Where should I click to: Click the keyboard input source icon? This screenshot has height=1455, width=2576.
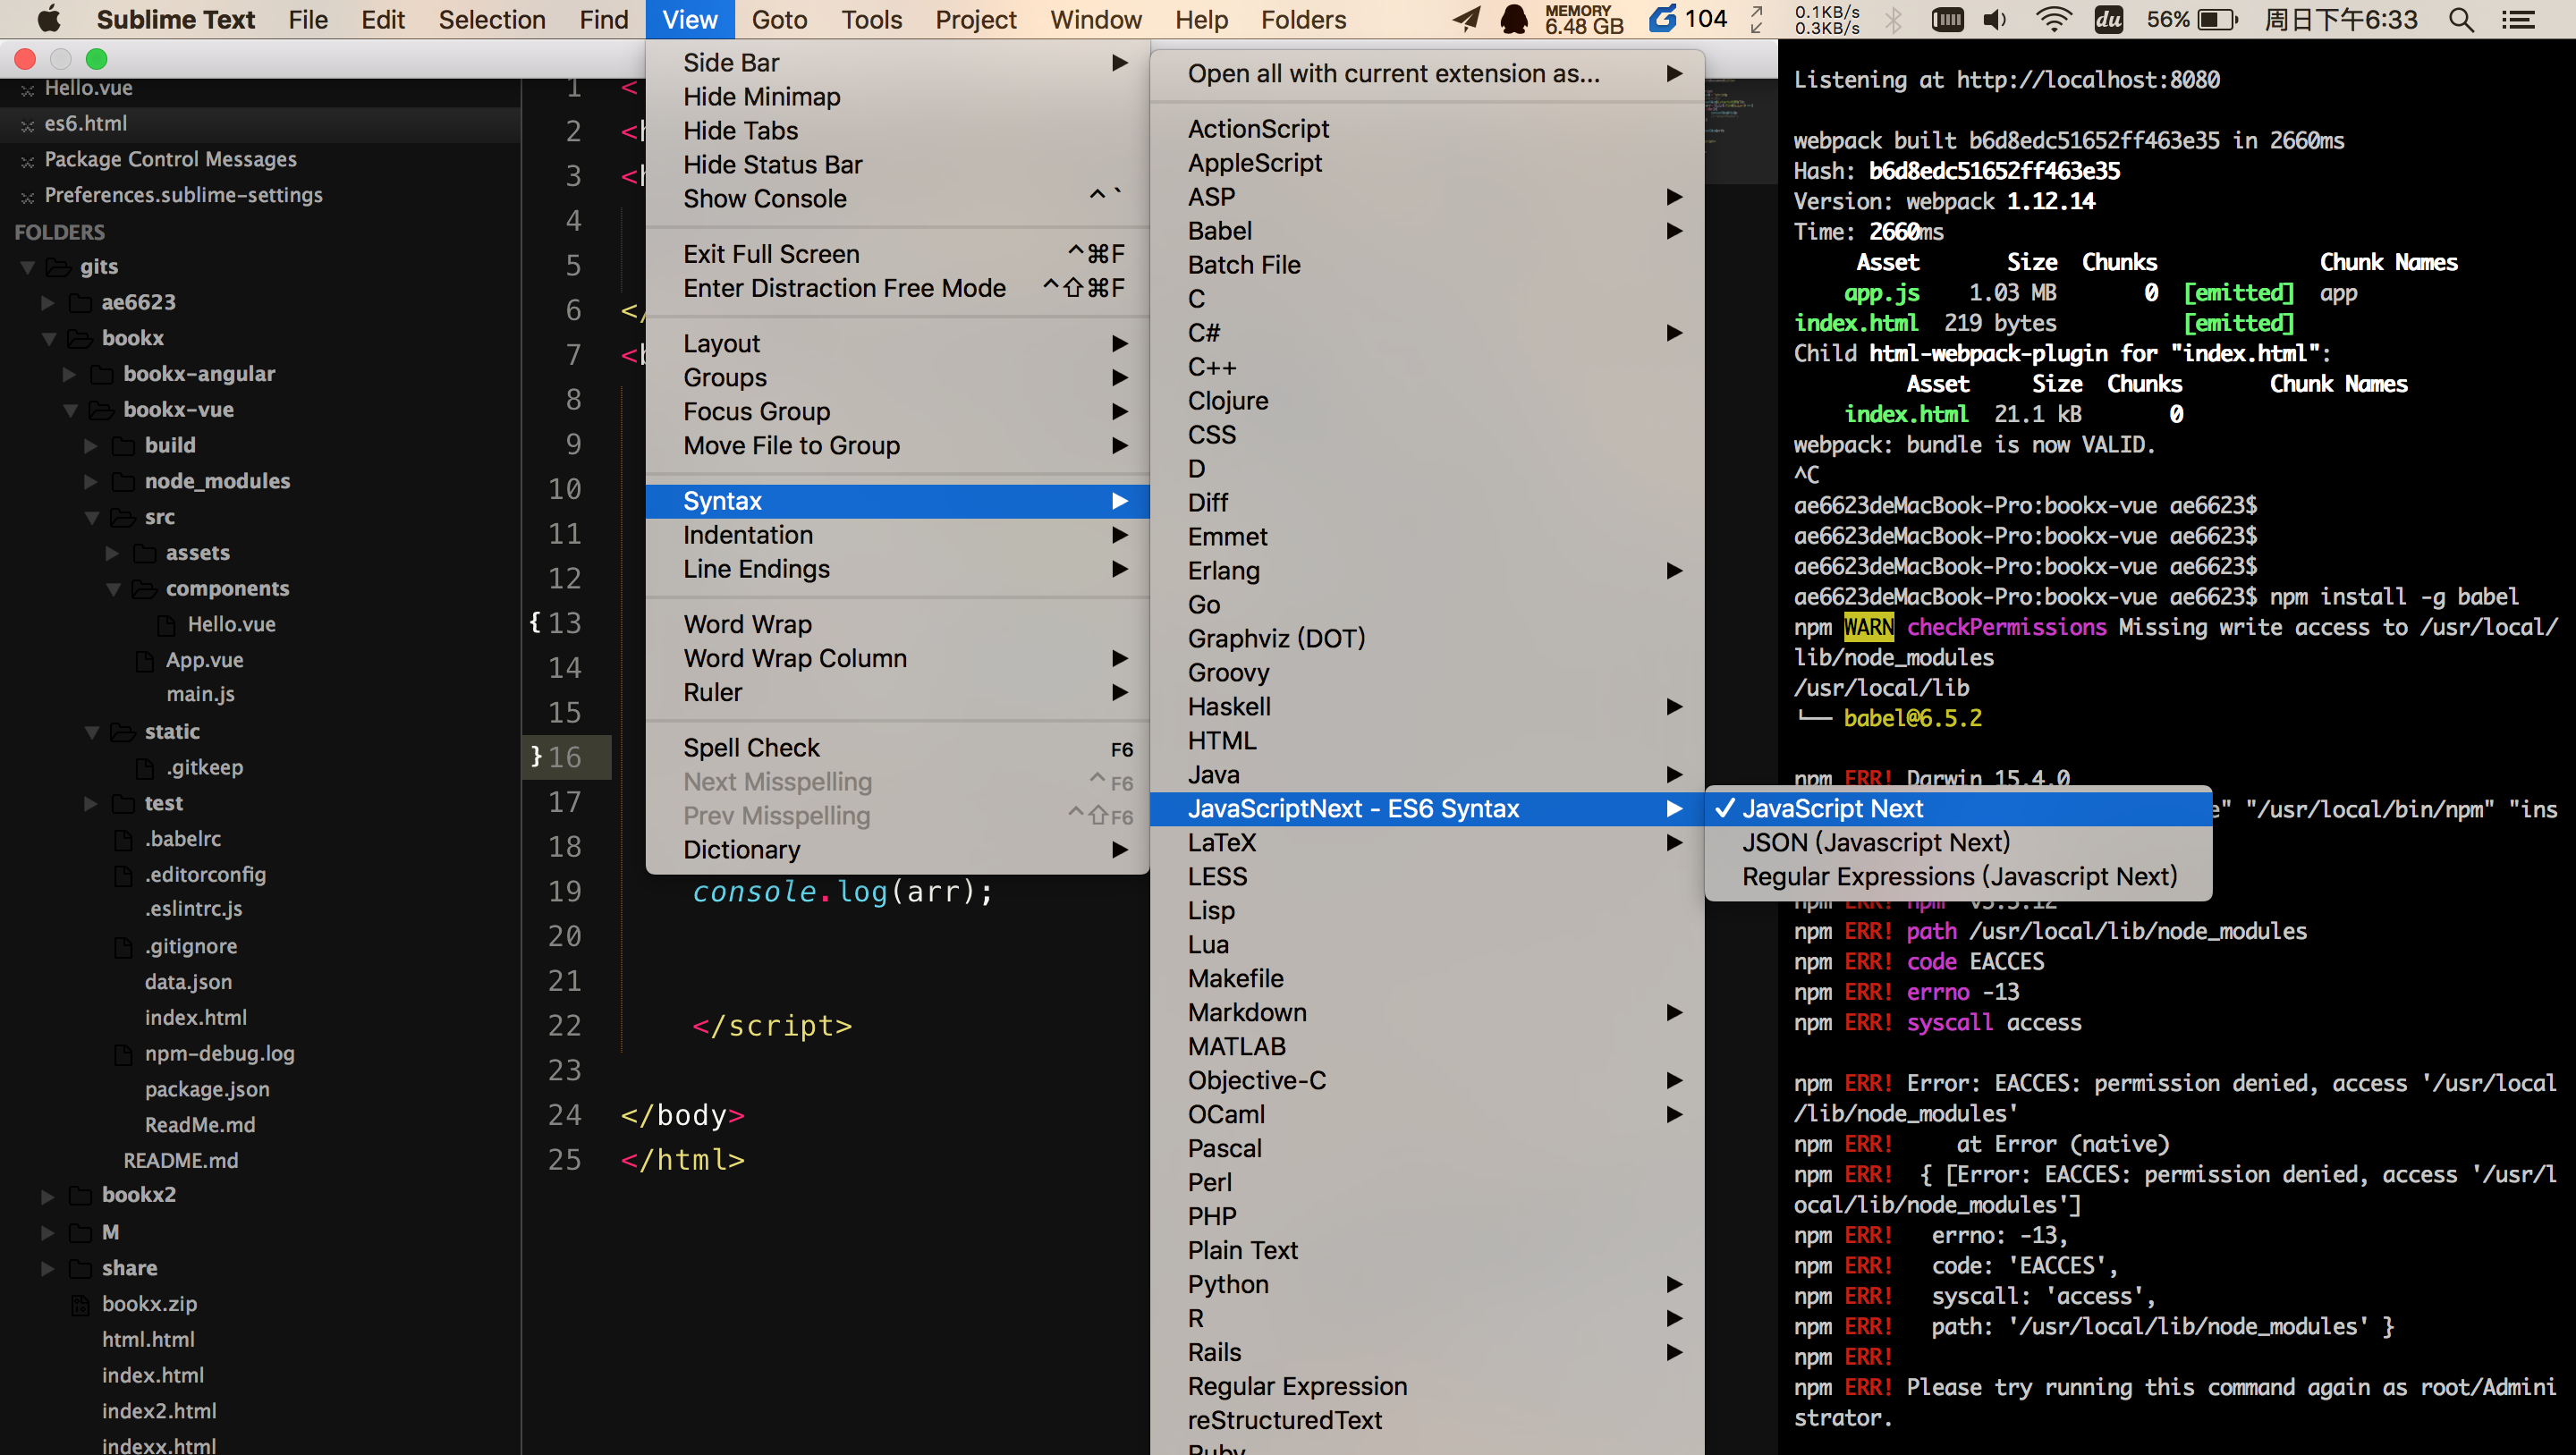coord(1947,19)
